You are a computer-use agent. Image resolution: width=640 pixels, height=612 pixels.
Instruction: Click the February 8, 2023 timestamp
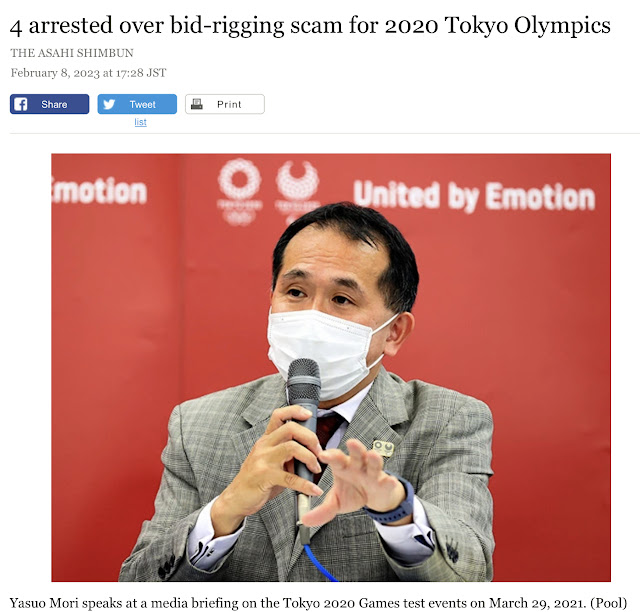(x=88, y=73)
